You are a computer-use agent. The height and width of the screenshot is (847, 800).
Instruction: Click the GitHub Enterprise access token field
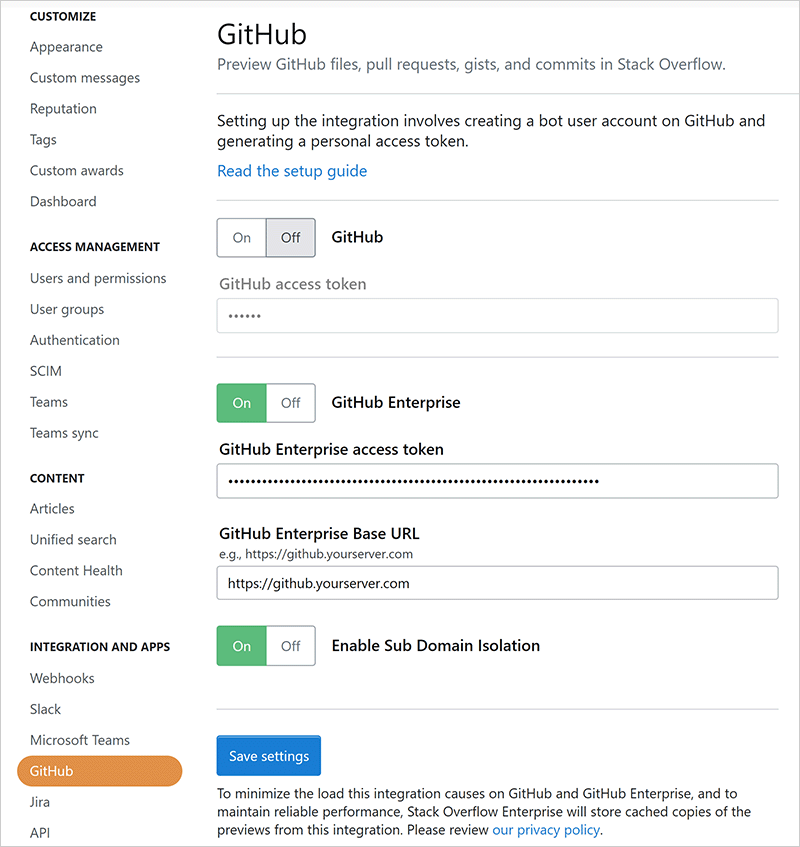coord(497,481)
